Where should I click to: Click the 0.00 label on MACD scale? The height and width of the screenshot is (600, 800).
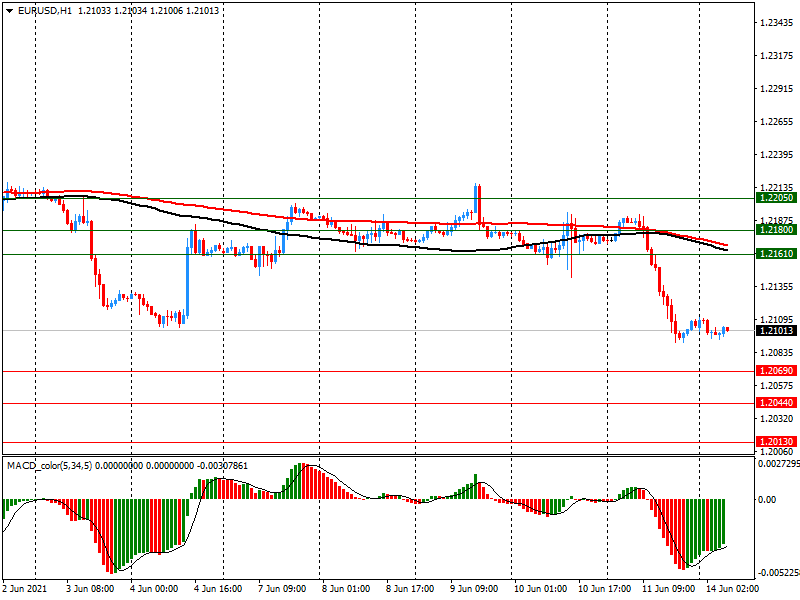(768, 499)
